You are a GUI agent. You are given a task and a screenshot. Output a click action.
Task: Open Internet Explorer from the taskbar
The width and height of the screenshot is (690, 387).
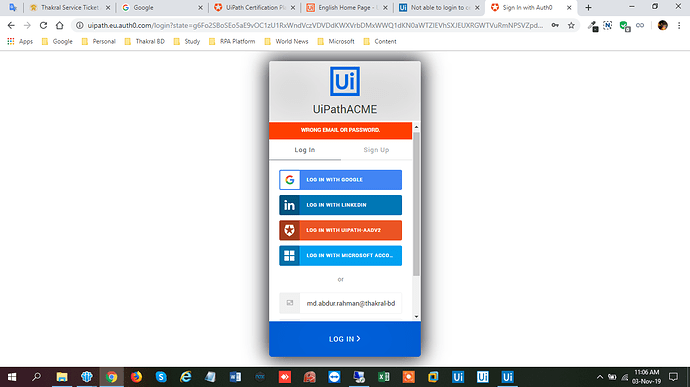pyautogui.click(x=186, y=377)
